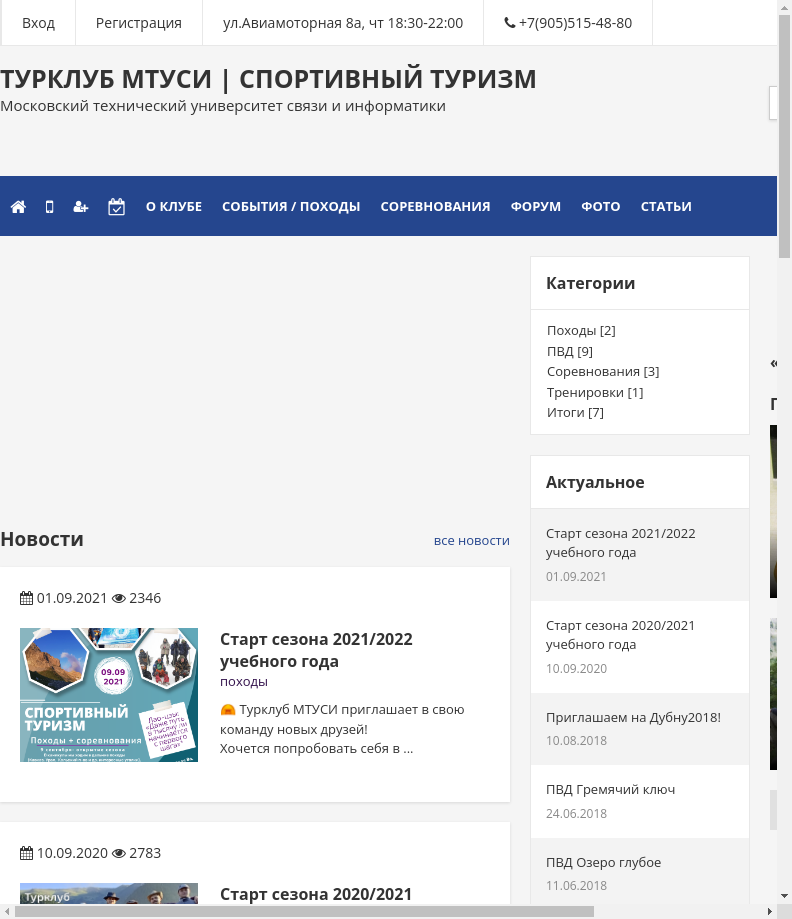Select the ПВД [9] category

click(570, 351)
